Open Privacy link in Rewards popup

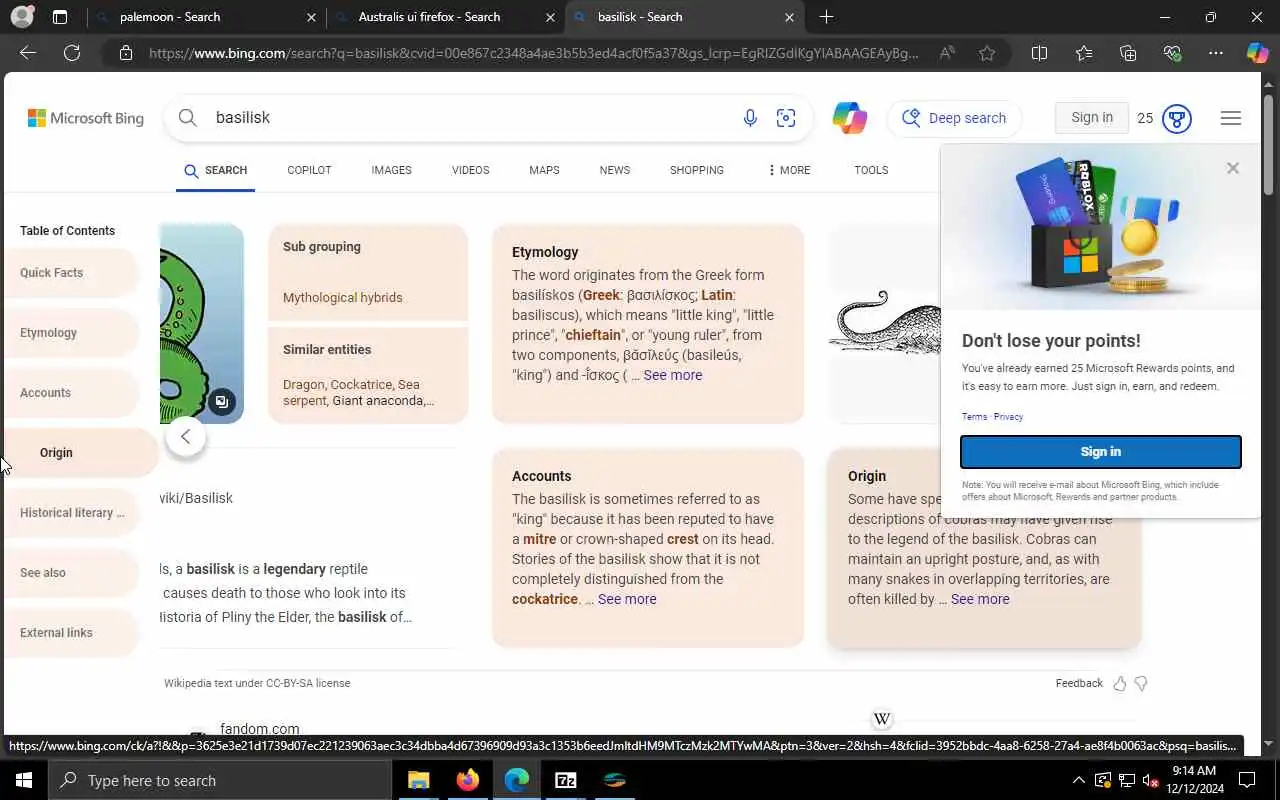(x=1008, y=417)
